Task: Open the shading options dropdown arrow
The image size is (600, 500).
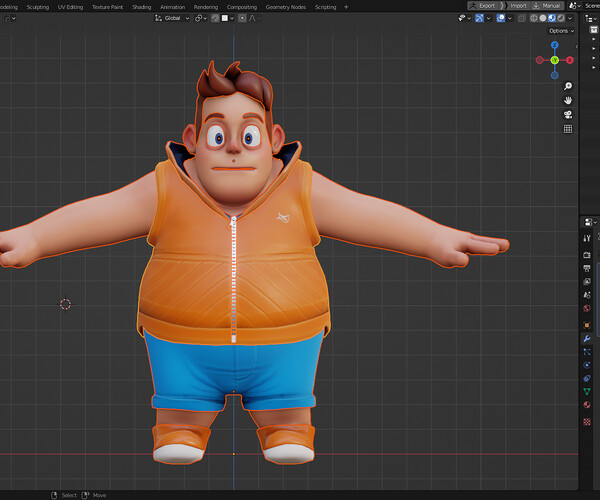Action: (570, 18)
